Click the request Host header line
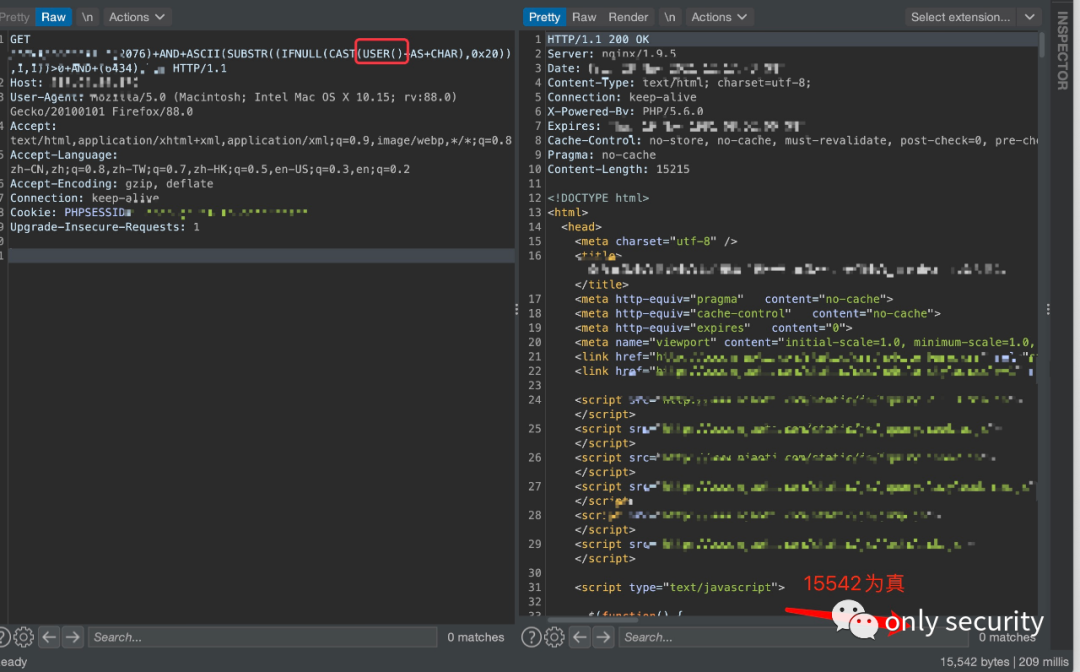Screen dimensions: 1080x672 point(74,83)
